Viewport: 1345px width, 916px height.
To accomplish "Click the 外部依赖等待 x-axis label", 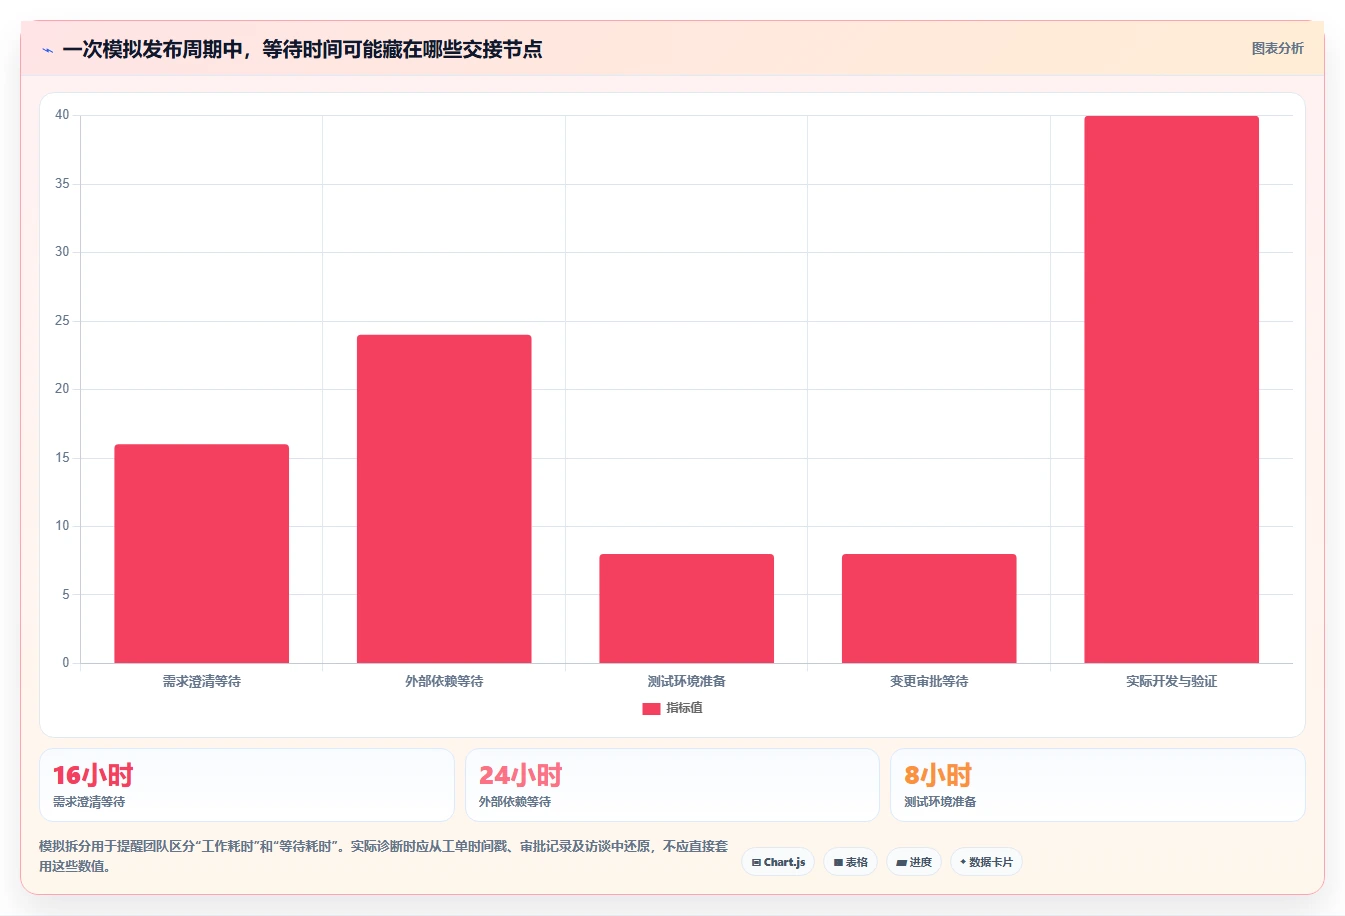I will pos(444,681).
